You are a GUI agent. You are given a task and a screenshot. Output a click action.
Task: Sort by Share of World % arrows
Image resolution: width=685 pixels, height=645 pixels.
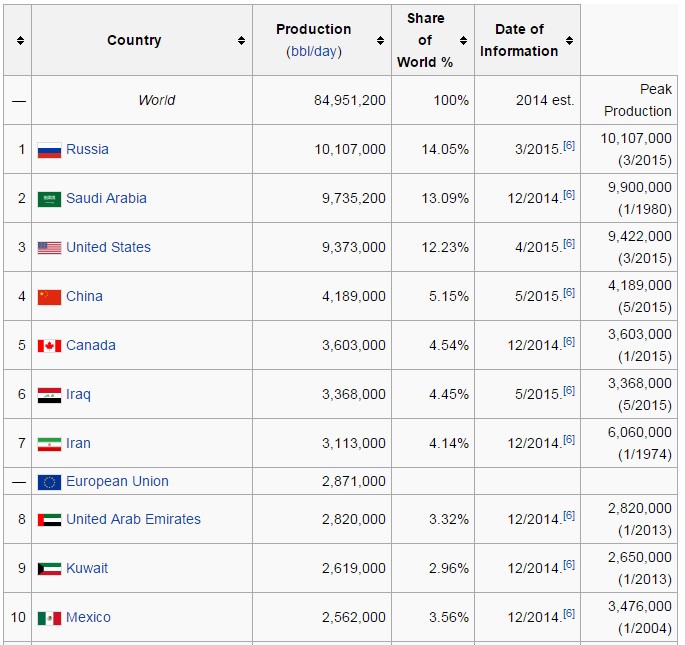click(463, 41)
